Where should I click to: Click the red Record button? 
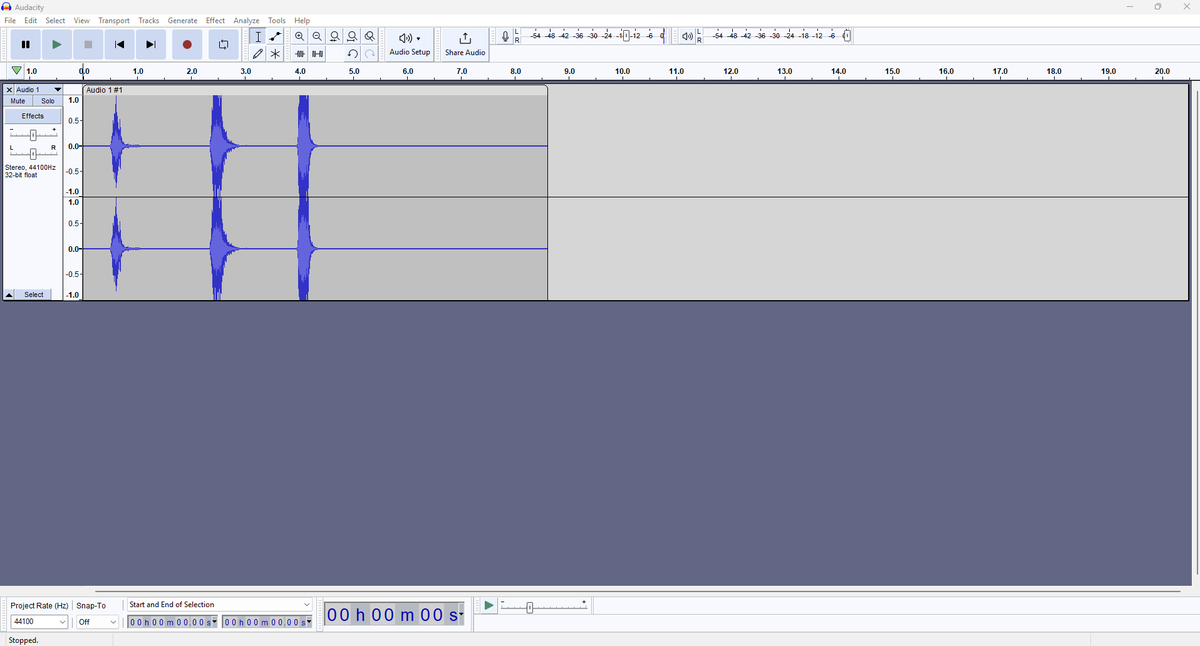tap(187, 44)
